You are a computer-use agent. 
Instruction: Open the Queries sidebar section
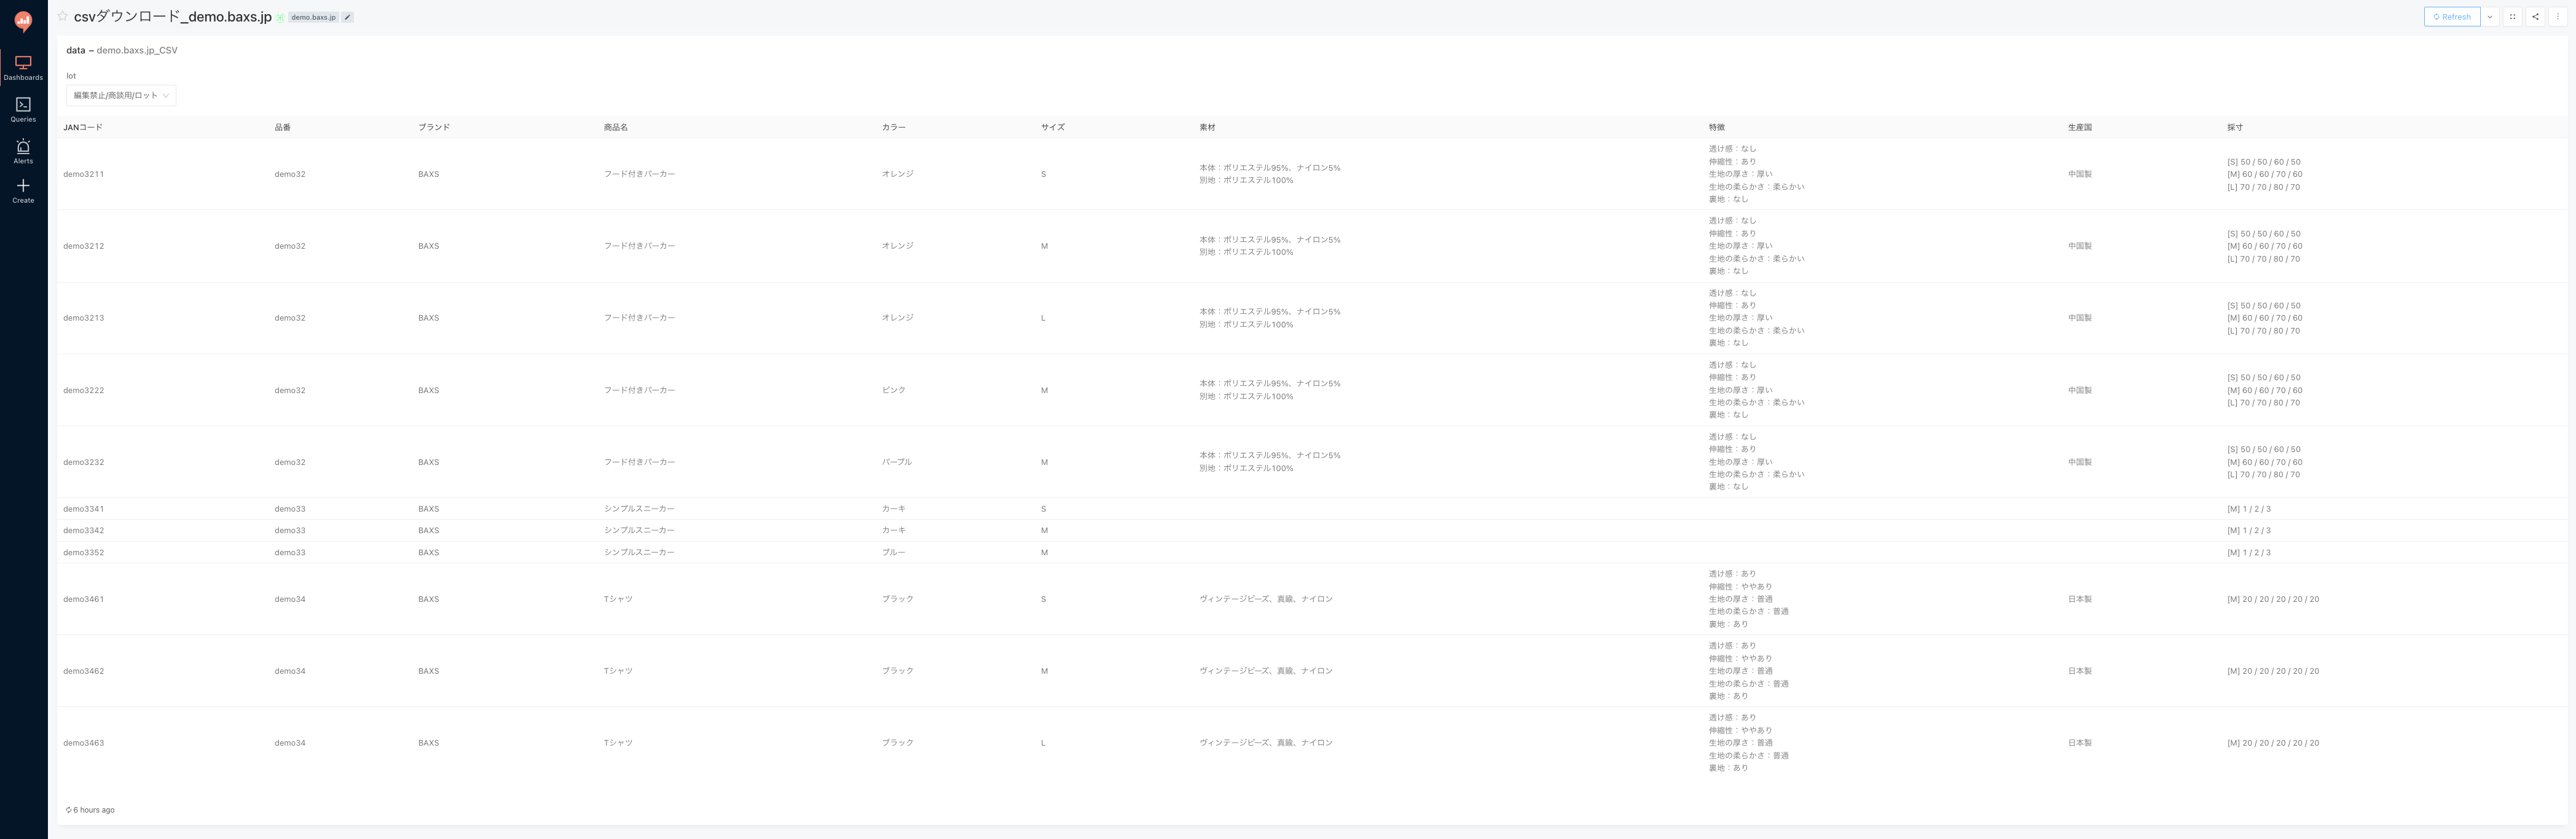coord(23,109)
